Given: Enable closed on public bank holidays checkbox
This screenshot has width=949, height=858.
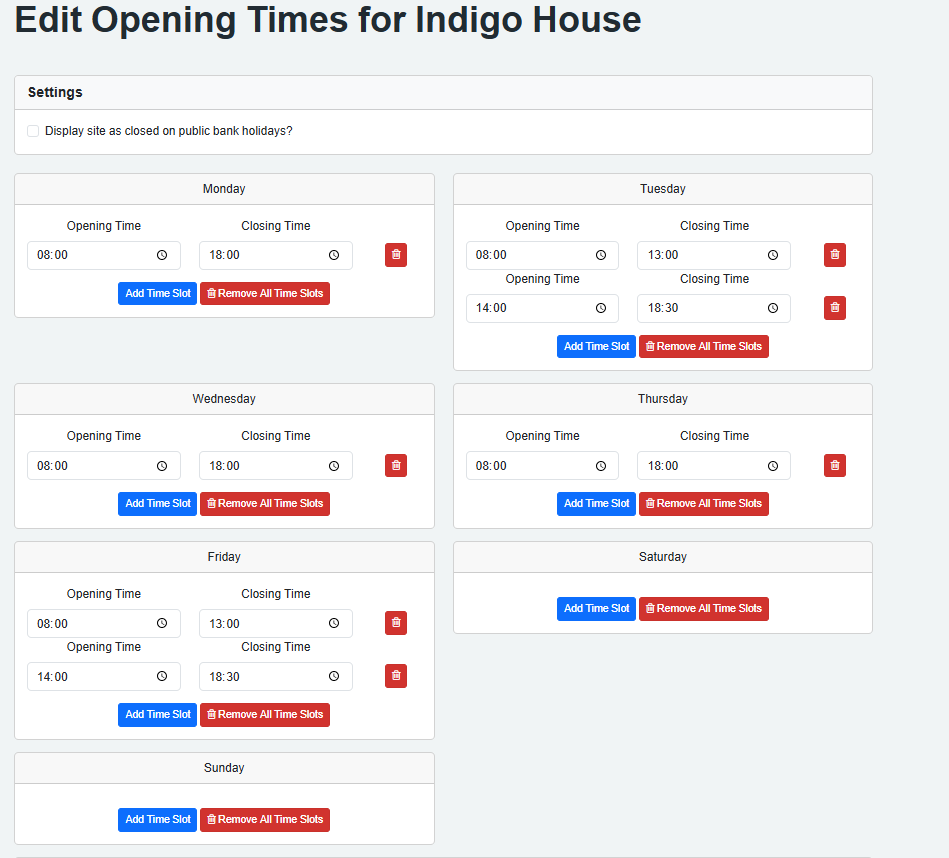Looking at the screenshot, I should pos(33,131).
